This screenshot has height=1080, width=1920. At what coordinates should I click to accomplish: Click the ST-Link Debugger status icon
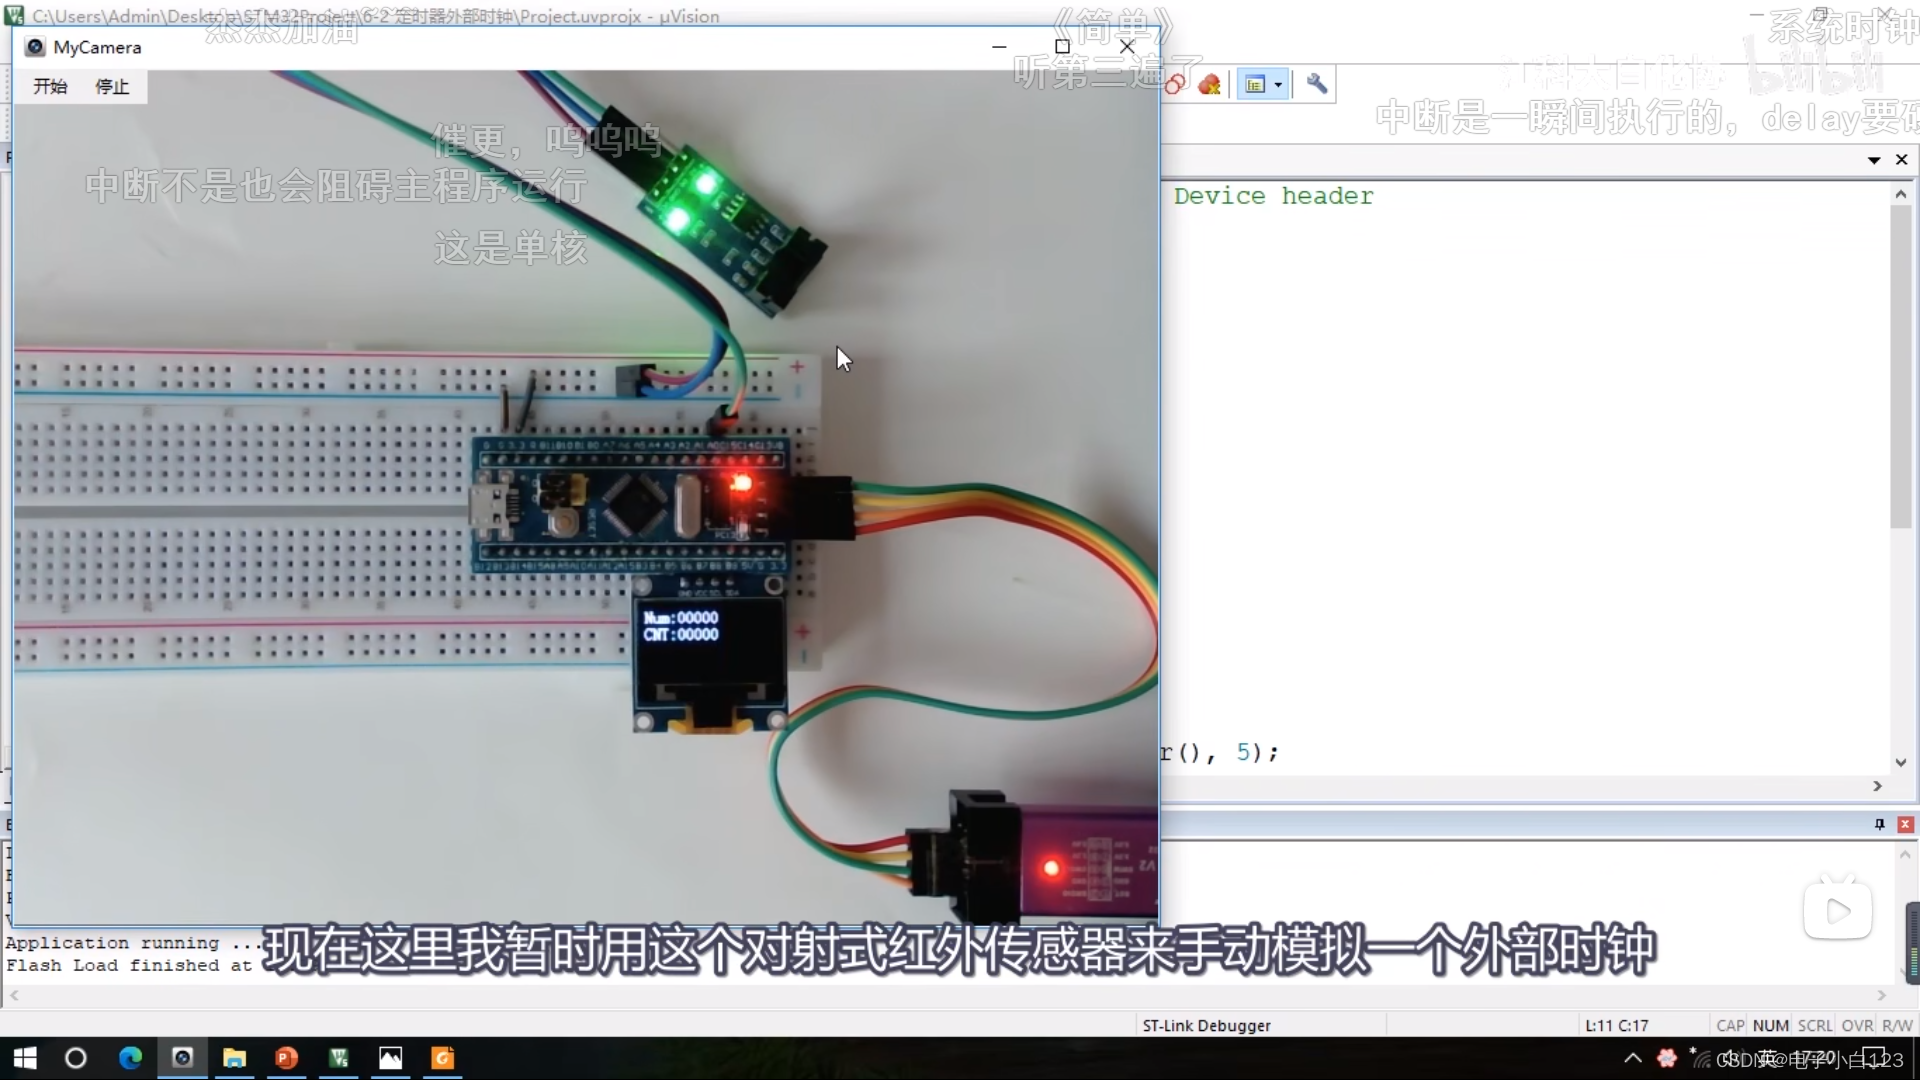[1204, 1025]
